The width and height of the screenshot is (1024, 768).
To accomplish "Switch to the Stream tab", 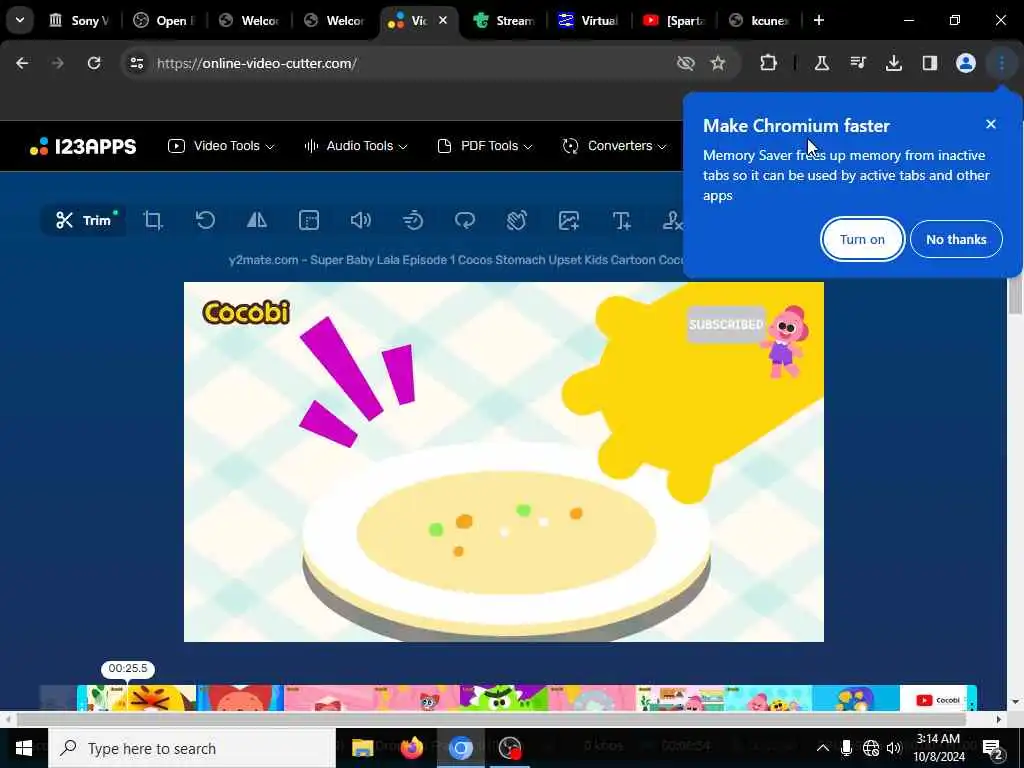I will coord(504,21).
